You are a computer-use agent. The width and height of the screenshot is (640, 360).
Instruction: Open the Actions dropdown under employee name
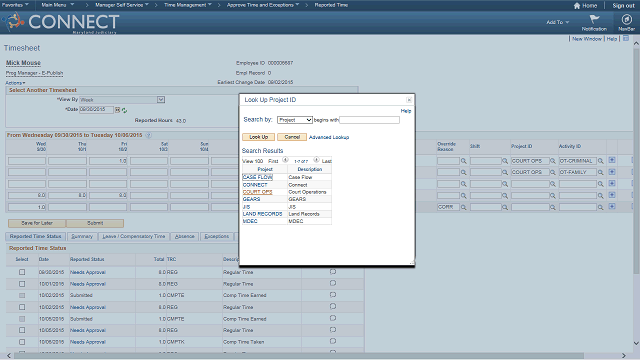point(15,83)
